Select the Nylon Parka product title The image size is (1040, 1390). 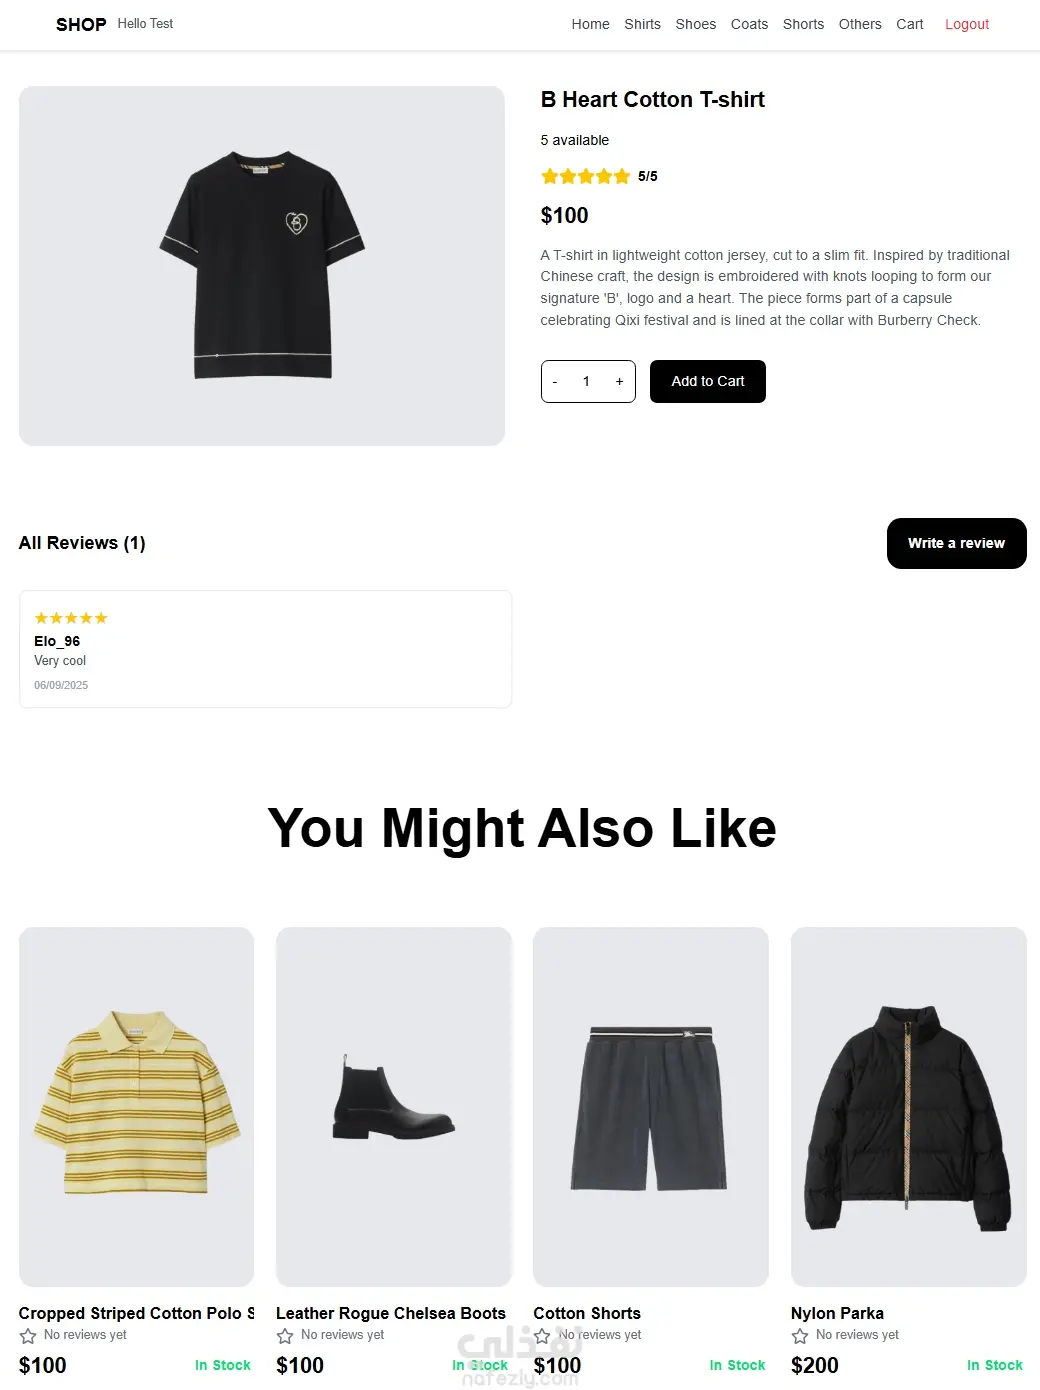coord(837,1313)
